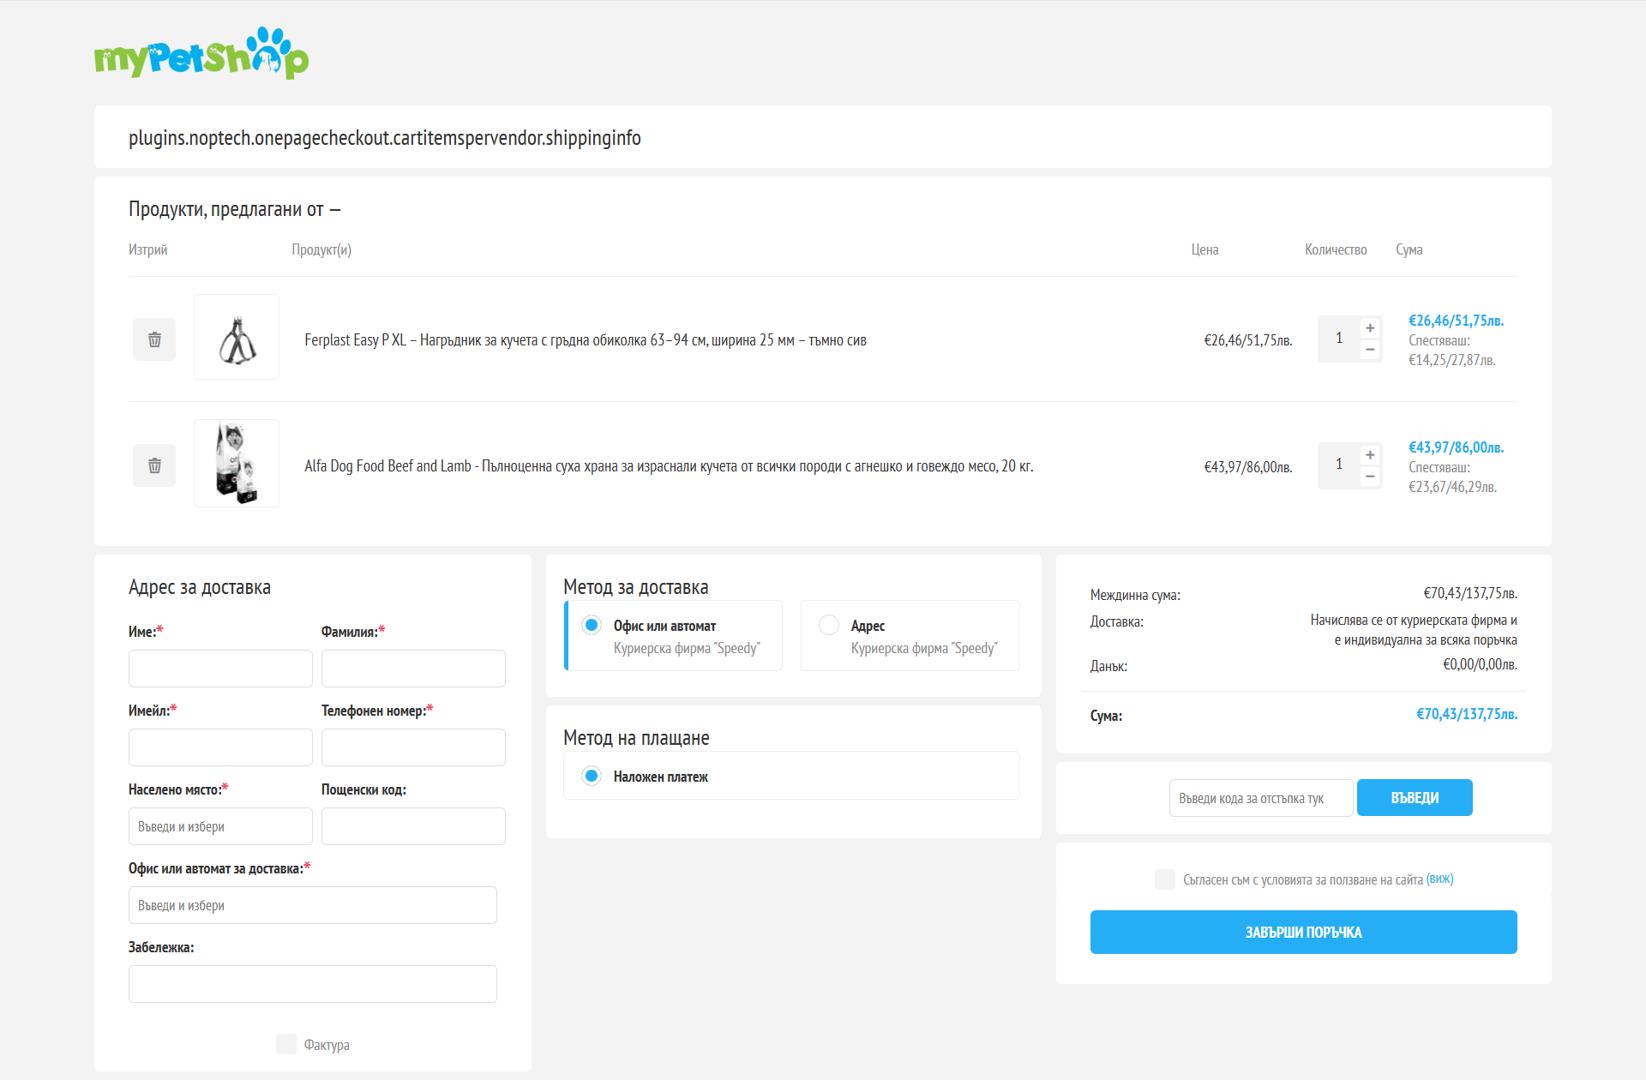1646x1080 pixels.
Task: Increase quantity of Ferplast harness with plus
Action: pyautogui.click(x=1370, y=328)
